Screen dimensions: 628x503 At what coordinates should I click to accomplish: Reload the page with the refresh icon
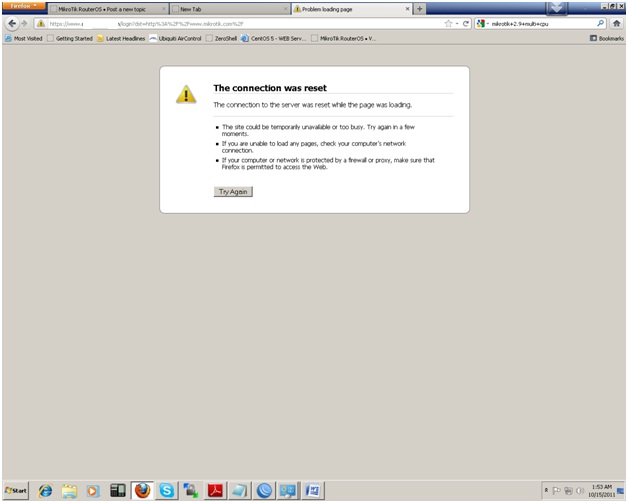click(x=466, y=24)
